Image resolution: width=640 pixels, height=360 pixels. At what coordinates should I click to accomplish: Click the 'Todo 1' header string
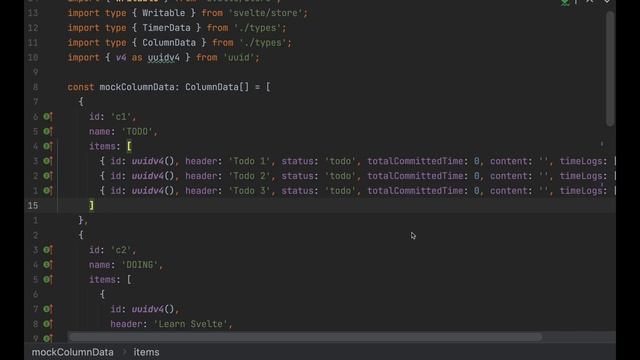point(249,161)
